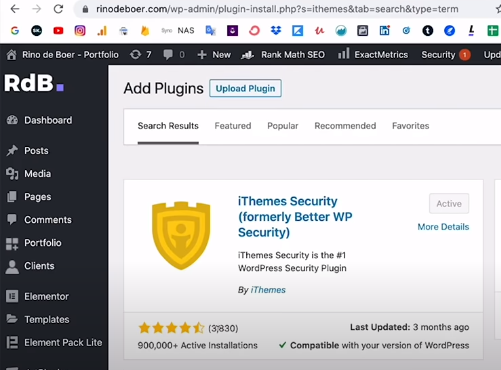This screenshot has width=501, height=370.
Task: Open the Synology NAS bookmark
Action: point(178,31)
